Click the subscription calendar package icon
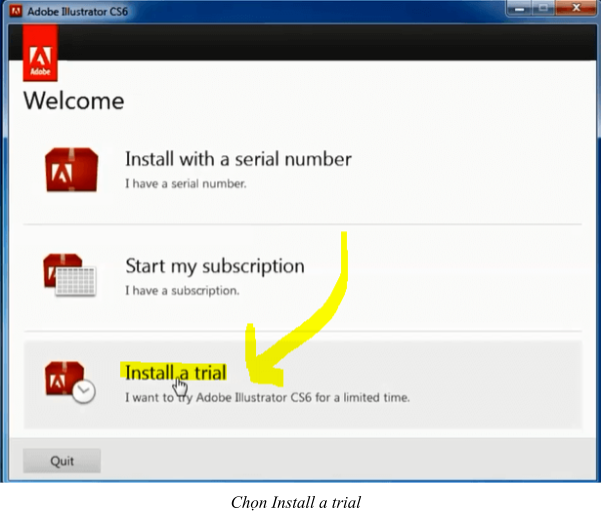601x514 pixels. pos(68,275)
